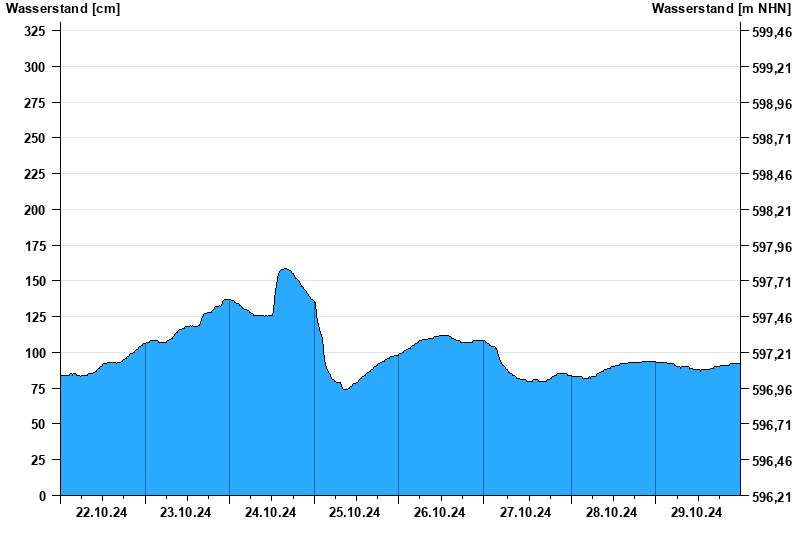Viewport: 800px width, 550px height.
Task: Click the 598,71 right axis label
Action: [x=772, y=139]
